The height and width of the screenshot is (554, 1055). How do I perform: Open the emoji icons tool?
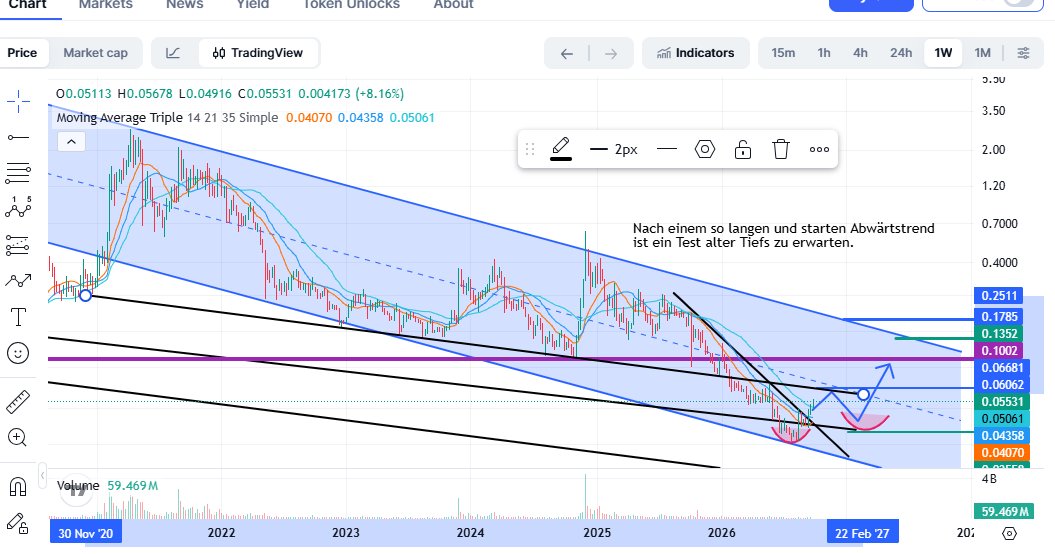pyautogui.click(x=18, y=353)
